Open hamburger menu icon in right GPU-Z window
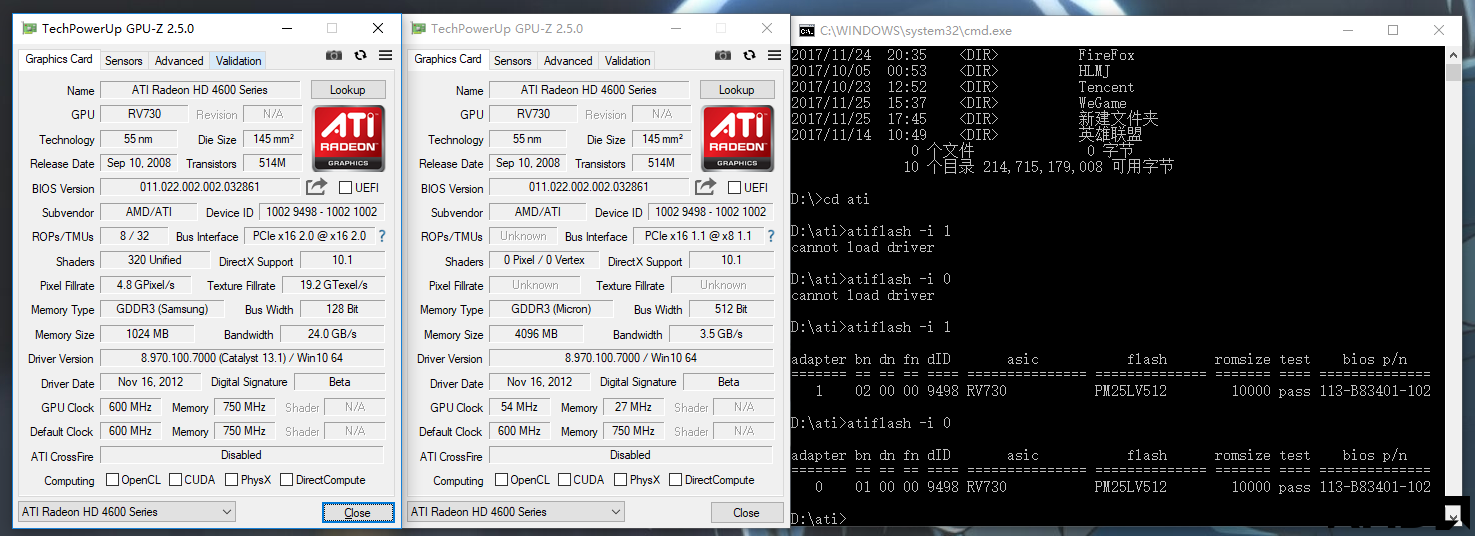The image size is (1475, 536). point(773,56)
